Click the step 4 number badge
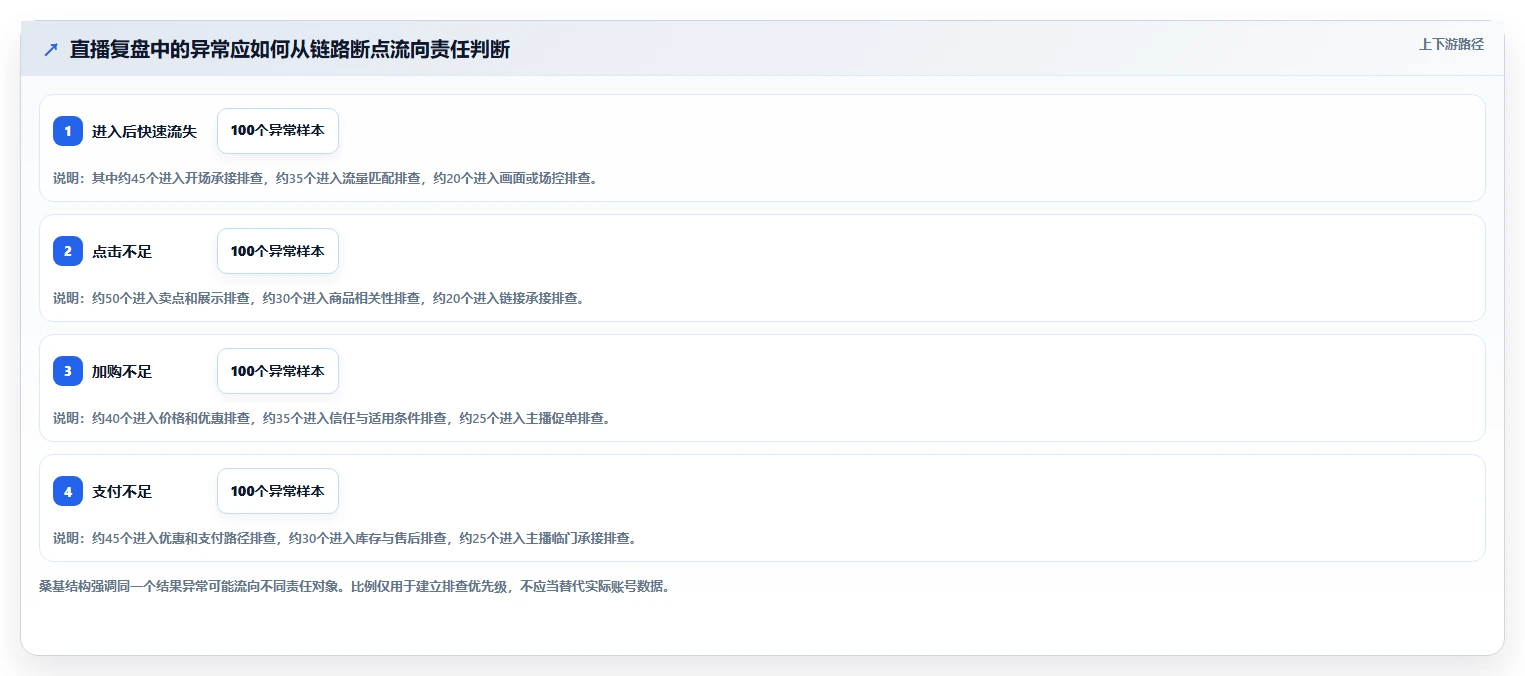Screen dimensions: 1525x676 (x=68, y=491)
